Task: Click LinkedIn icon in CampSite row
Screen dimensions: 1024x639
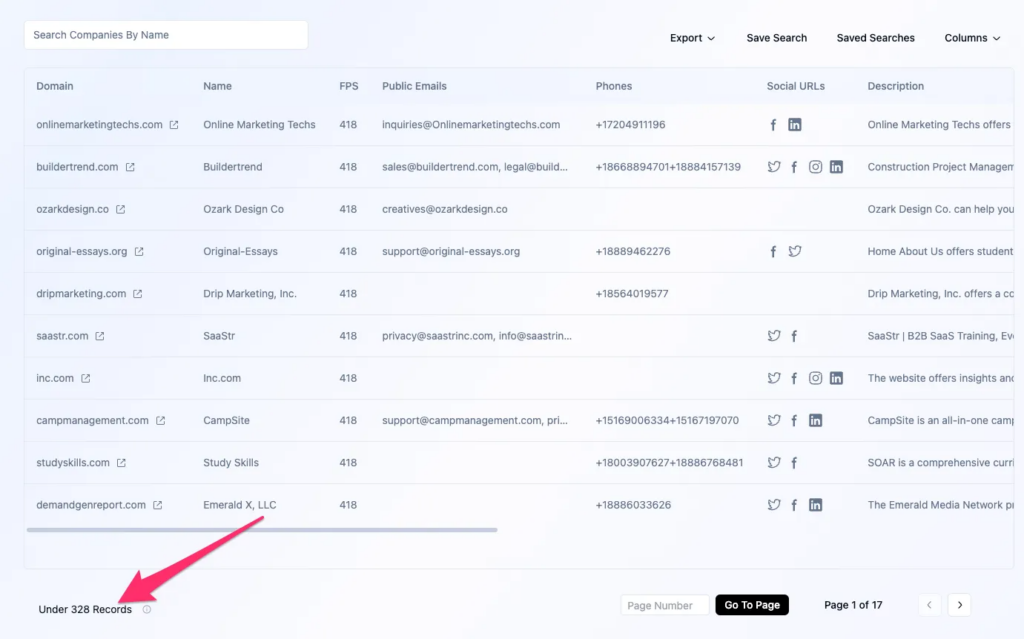Action: click(815, 421)
